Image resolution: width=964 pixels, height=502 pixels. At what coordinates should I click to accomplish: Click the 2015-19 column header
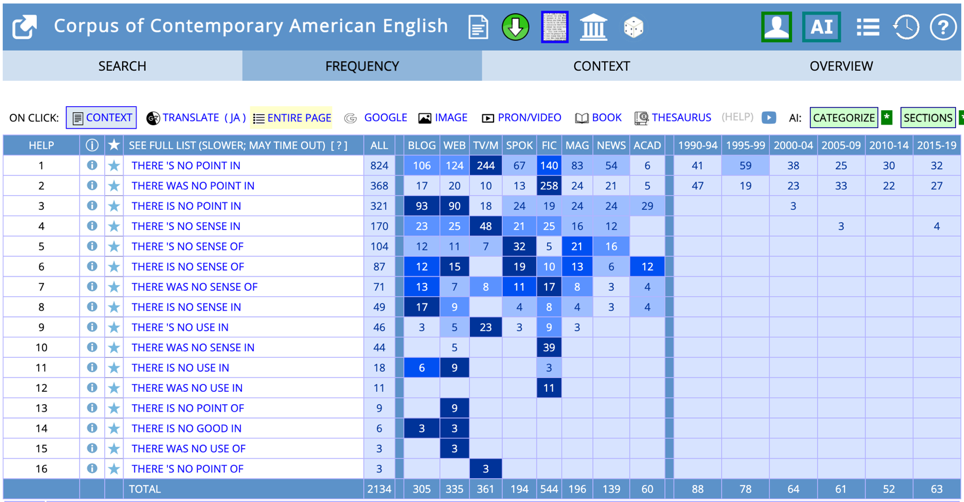click(x=936, y=146)
